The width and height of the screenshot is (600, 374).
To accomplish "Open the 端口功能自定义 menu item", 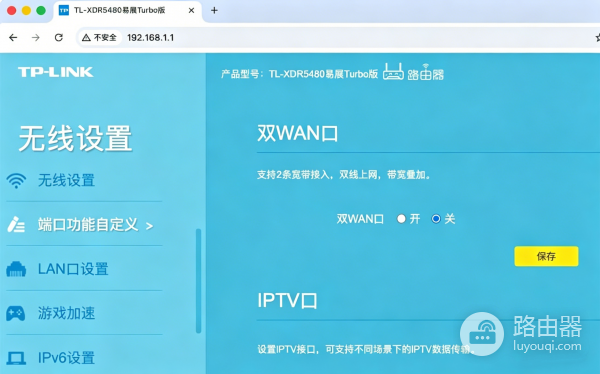I will click(88, 225).
